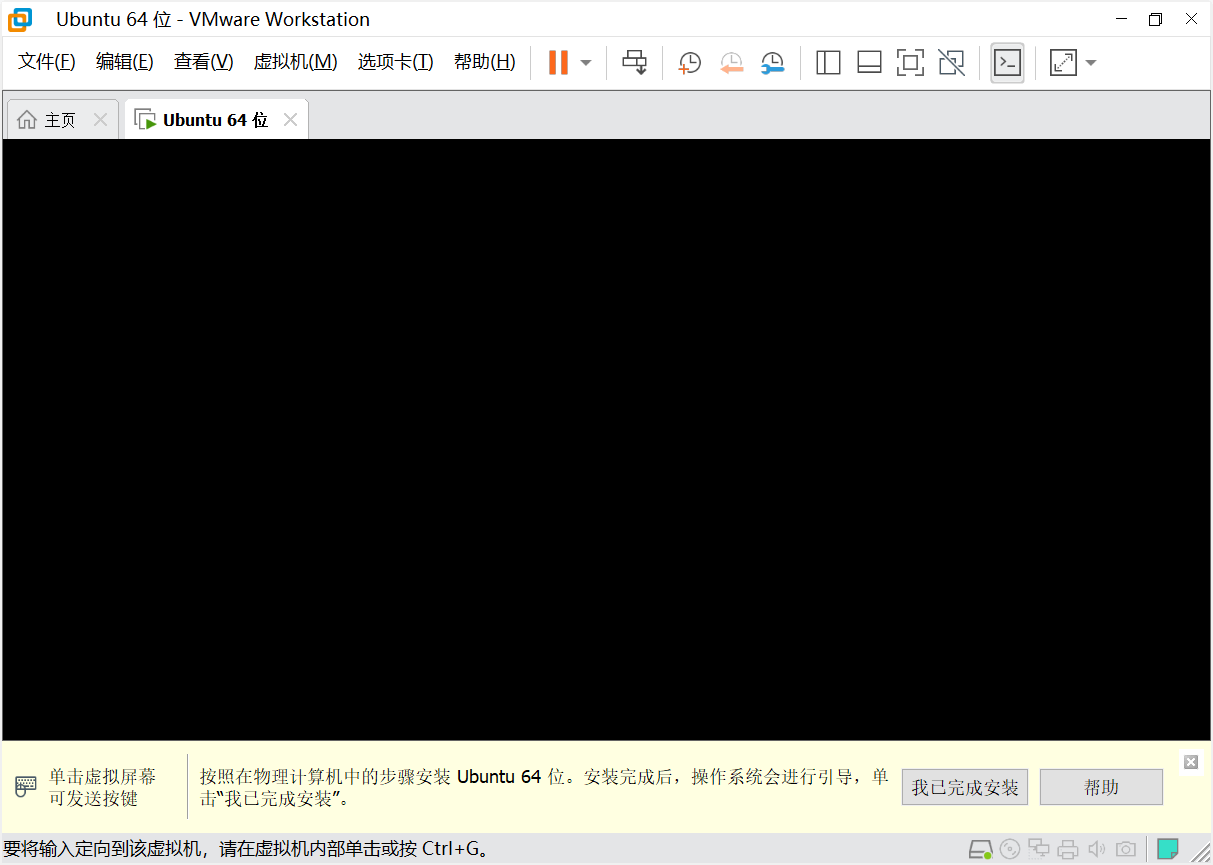Click the camera device status icon
Image resolution: width=1213 pixels, height=865 pixels.
[1126, 850]
